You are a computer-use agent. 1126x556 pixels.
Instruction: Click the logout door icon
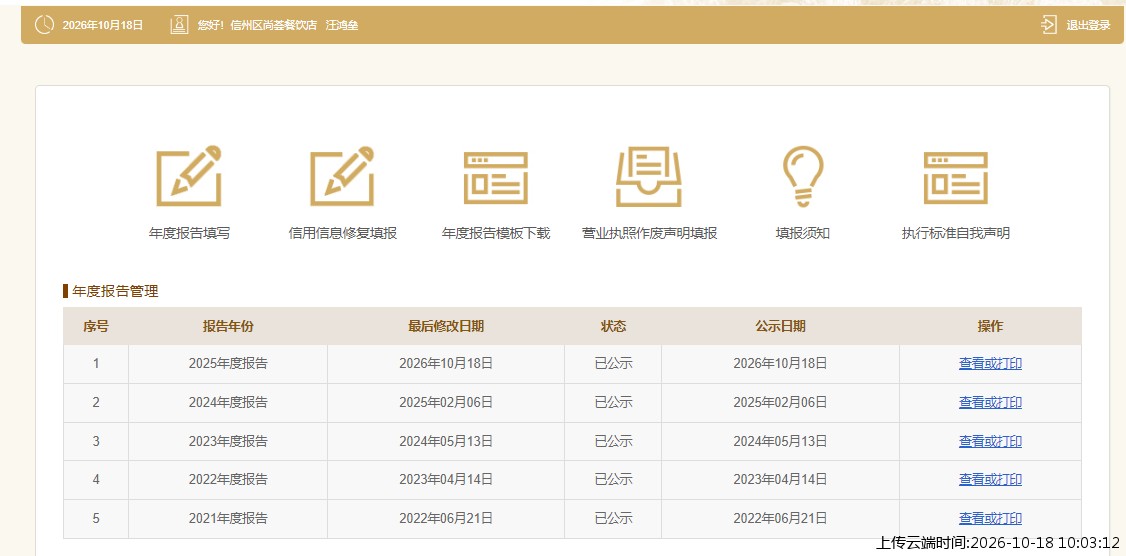[x=1048, y=24]
